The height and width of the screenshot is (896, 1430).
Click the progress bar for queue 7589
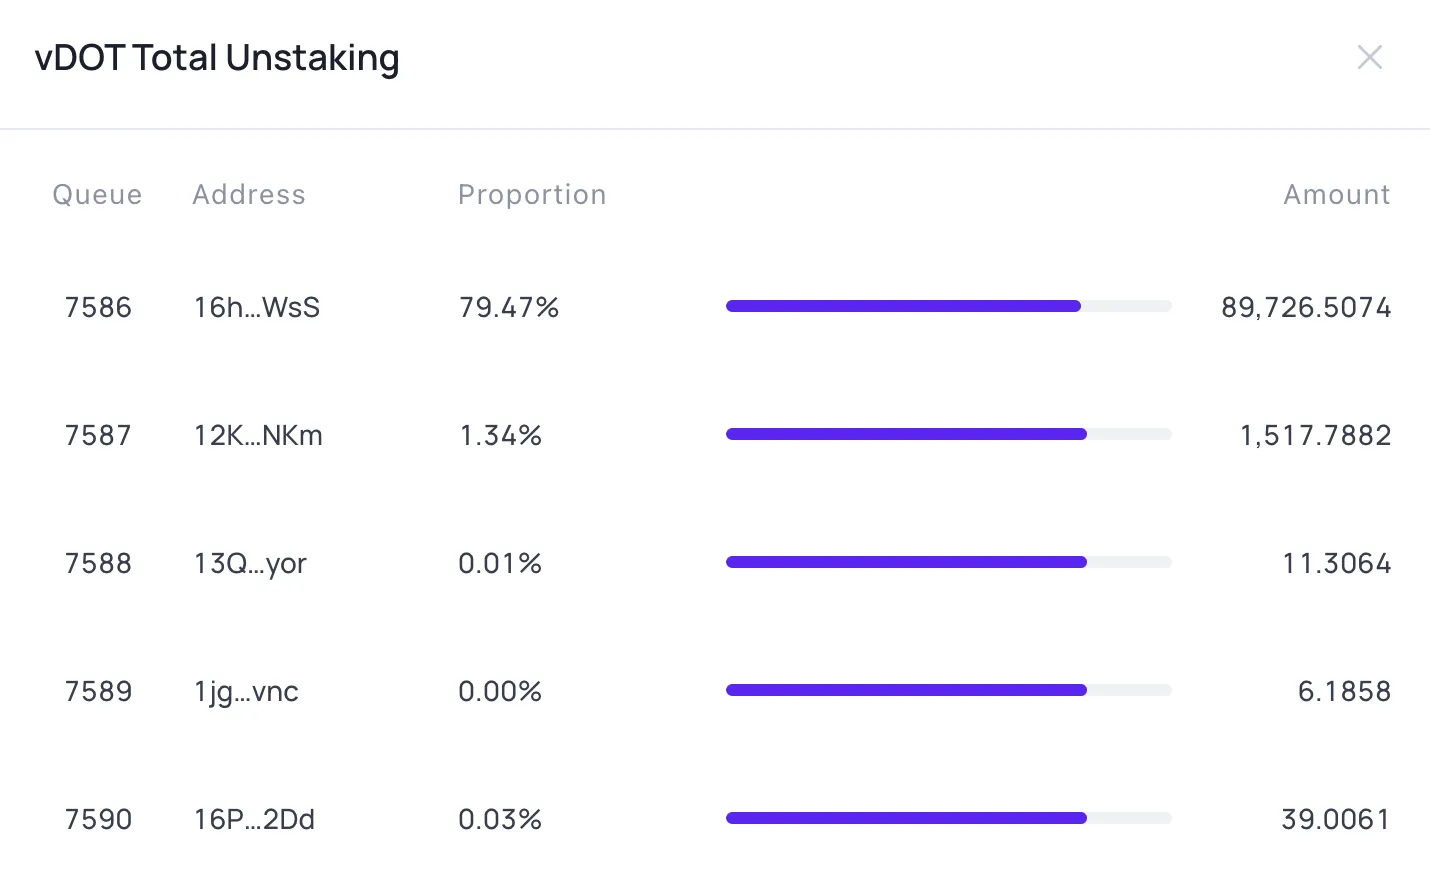[x=948, y=690]
